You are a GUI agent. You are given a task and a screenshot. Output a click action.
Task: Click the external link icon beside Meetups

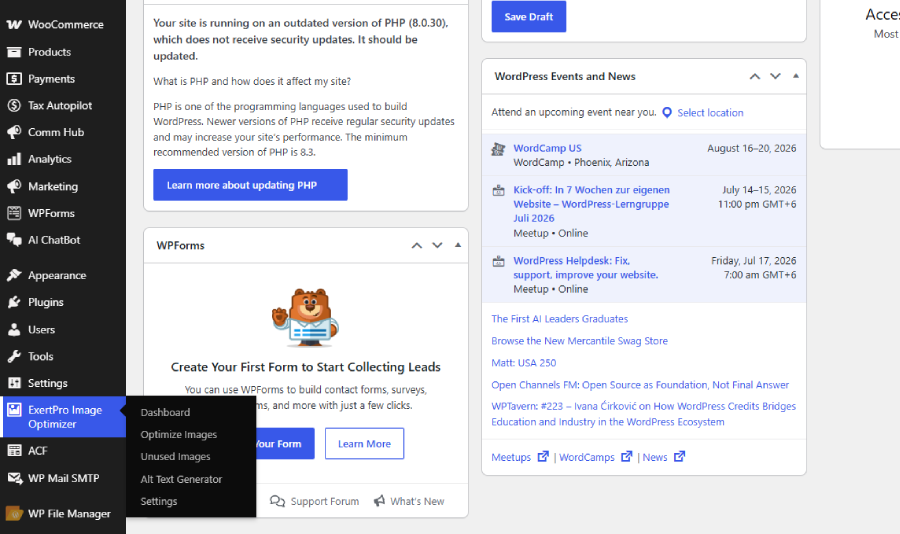[543, 456]
